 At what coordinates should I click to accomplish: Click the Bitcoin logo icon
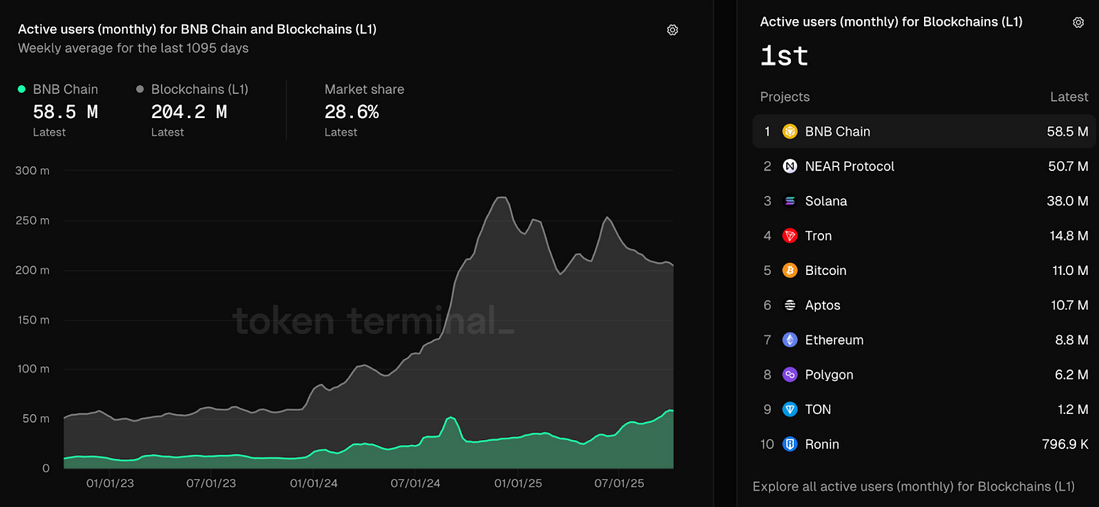790,271
